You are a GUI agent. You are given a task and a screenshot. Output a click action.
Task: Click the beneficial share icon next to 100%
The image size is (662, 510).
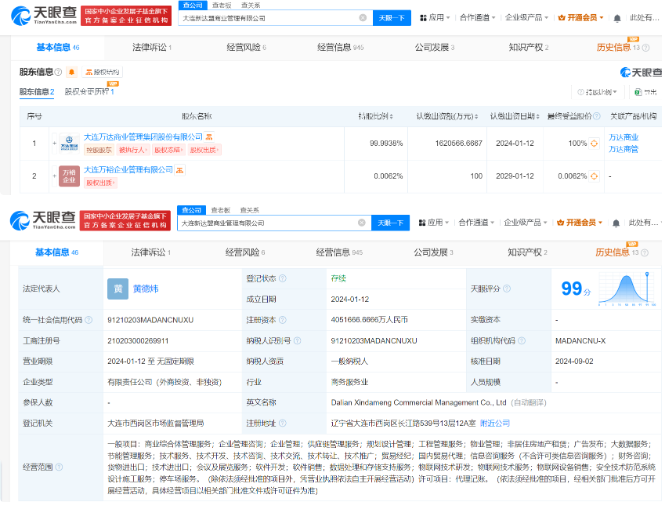click(x=594, y=143)
